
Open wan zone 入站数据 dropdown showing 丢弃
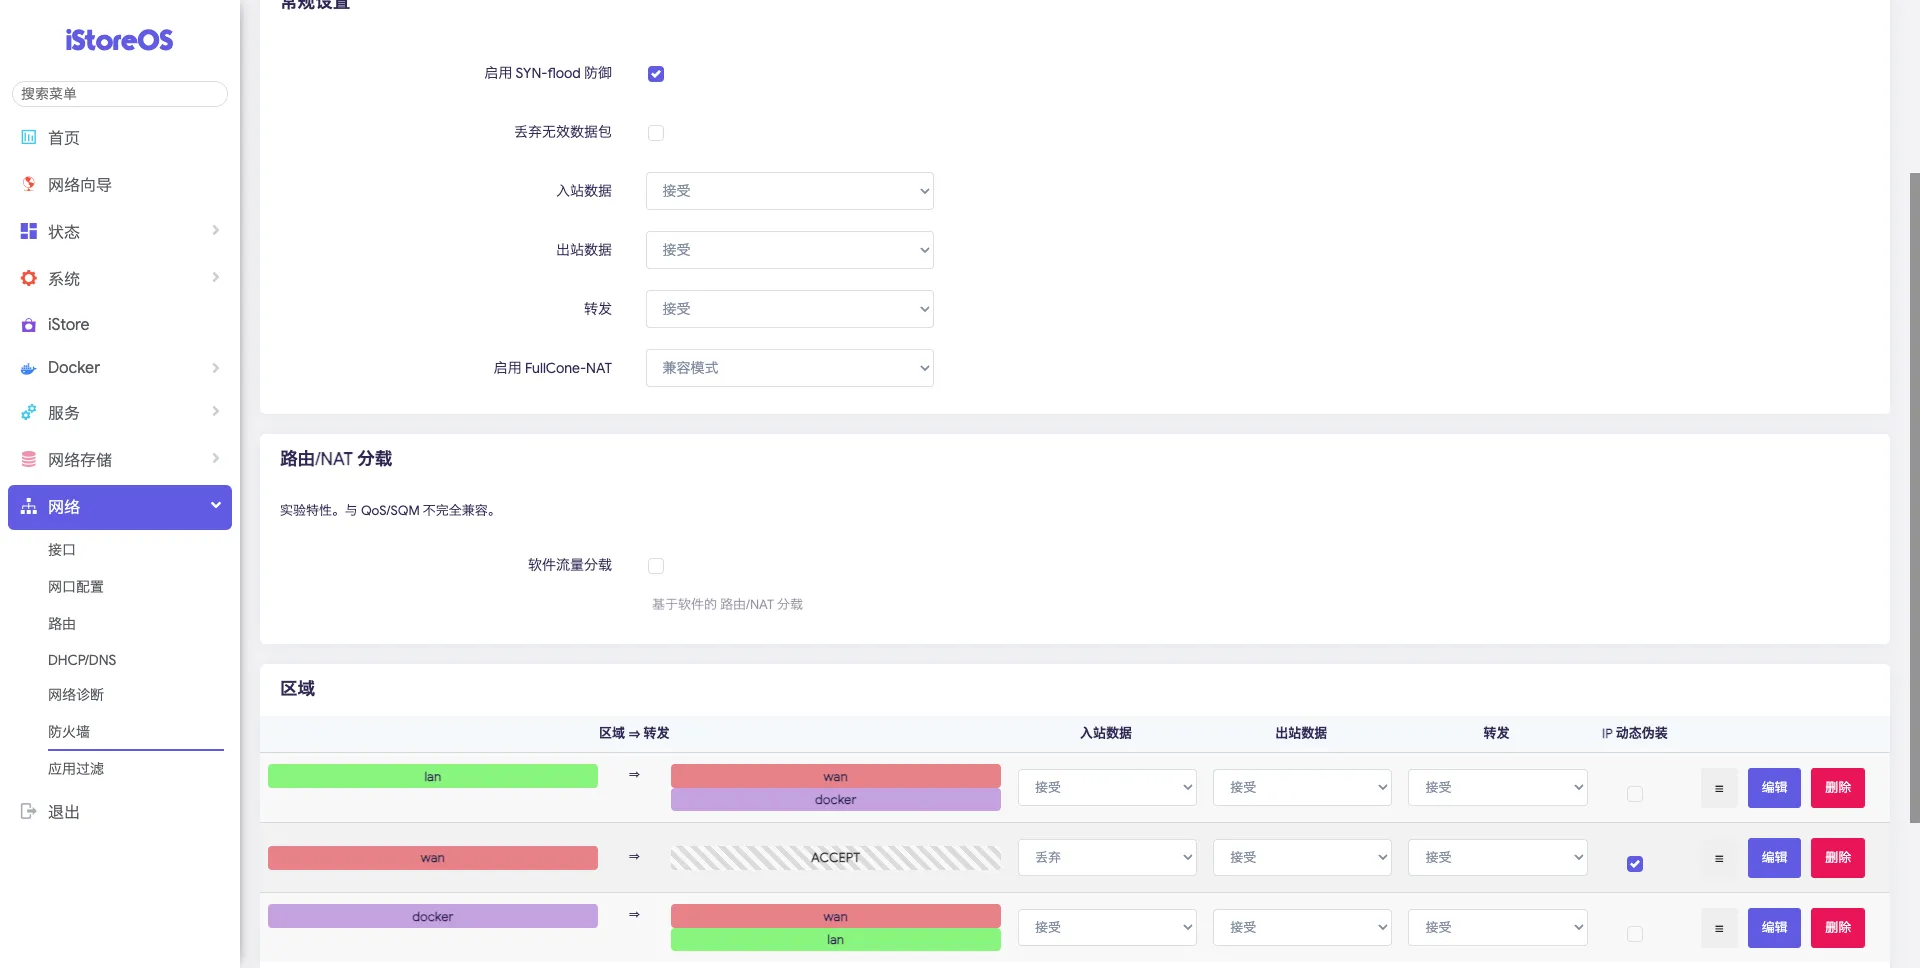pyautogui.click(x=1107, y=858)
